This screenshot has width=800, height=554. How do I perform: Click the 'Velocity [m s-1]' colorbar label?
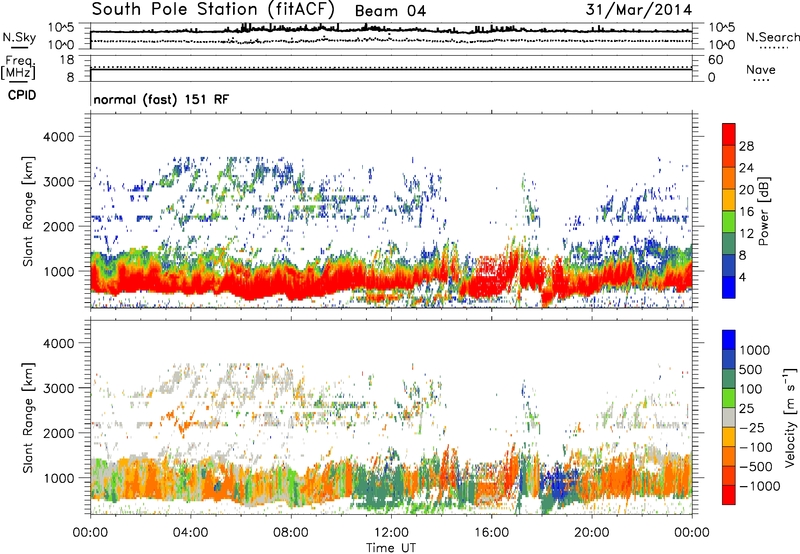coord(790,417)
